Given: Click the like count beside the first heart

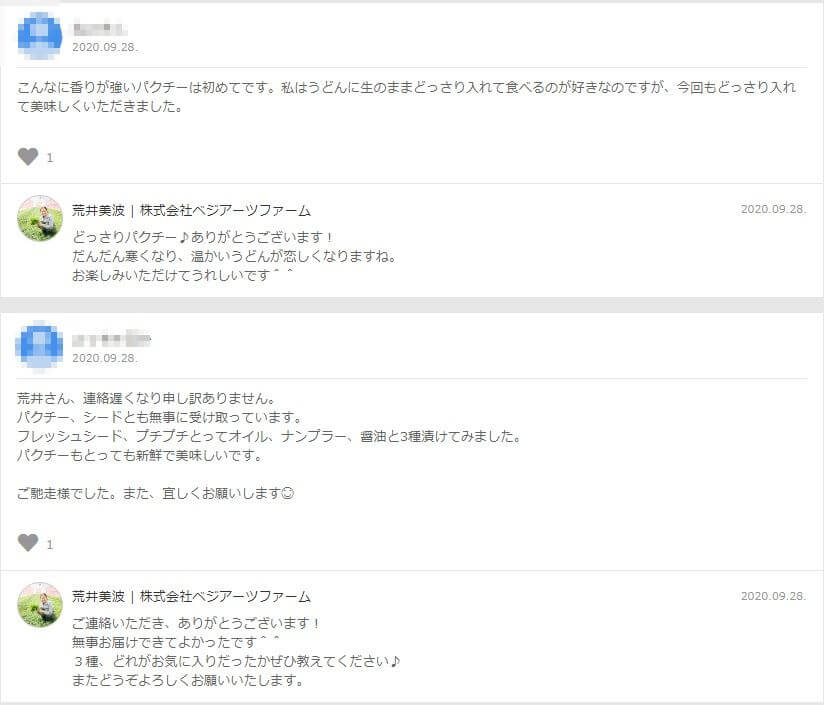Looking at the screenshot, I should [x=50, y=158].
